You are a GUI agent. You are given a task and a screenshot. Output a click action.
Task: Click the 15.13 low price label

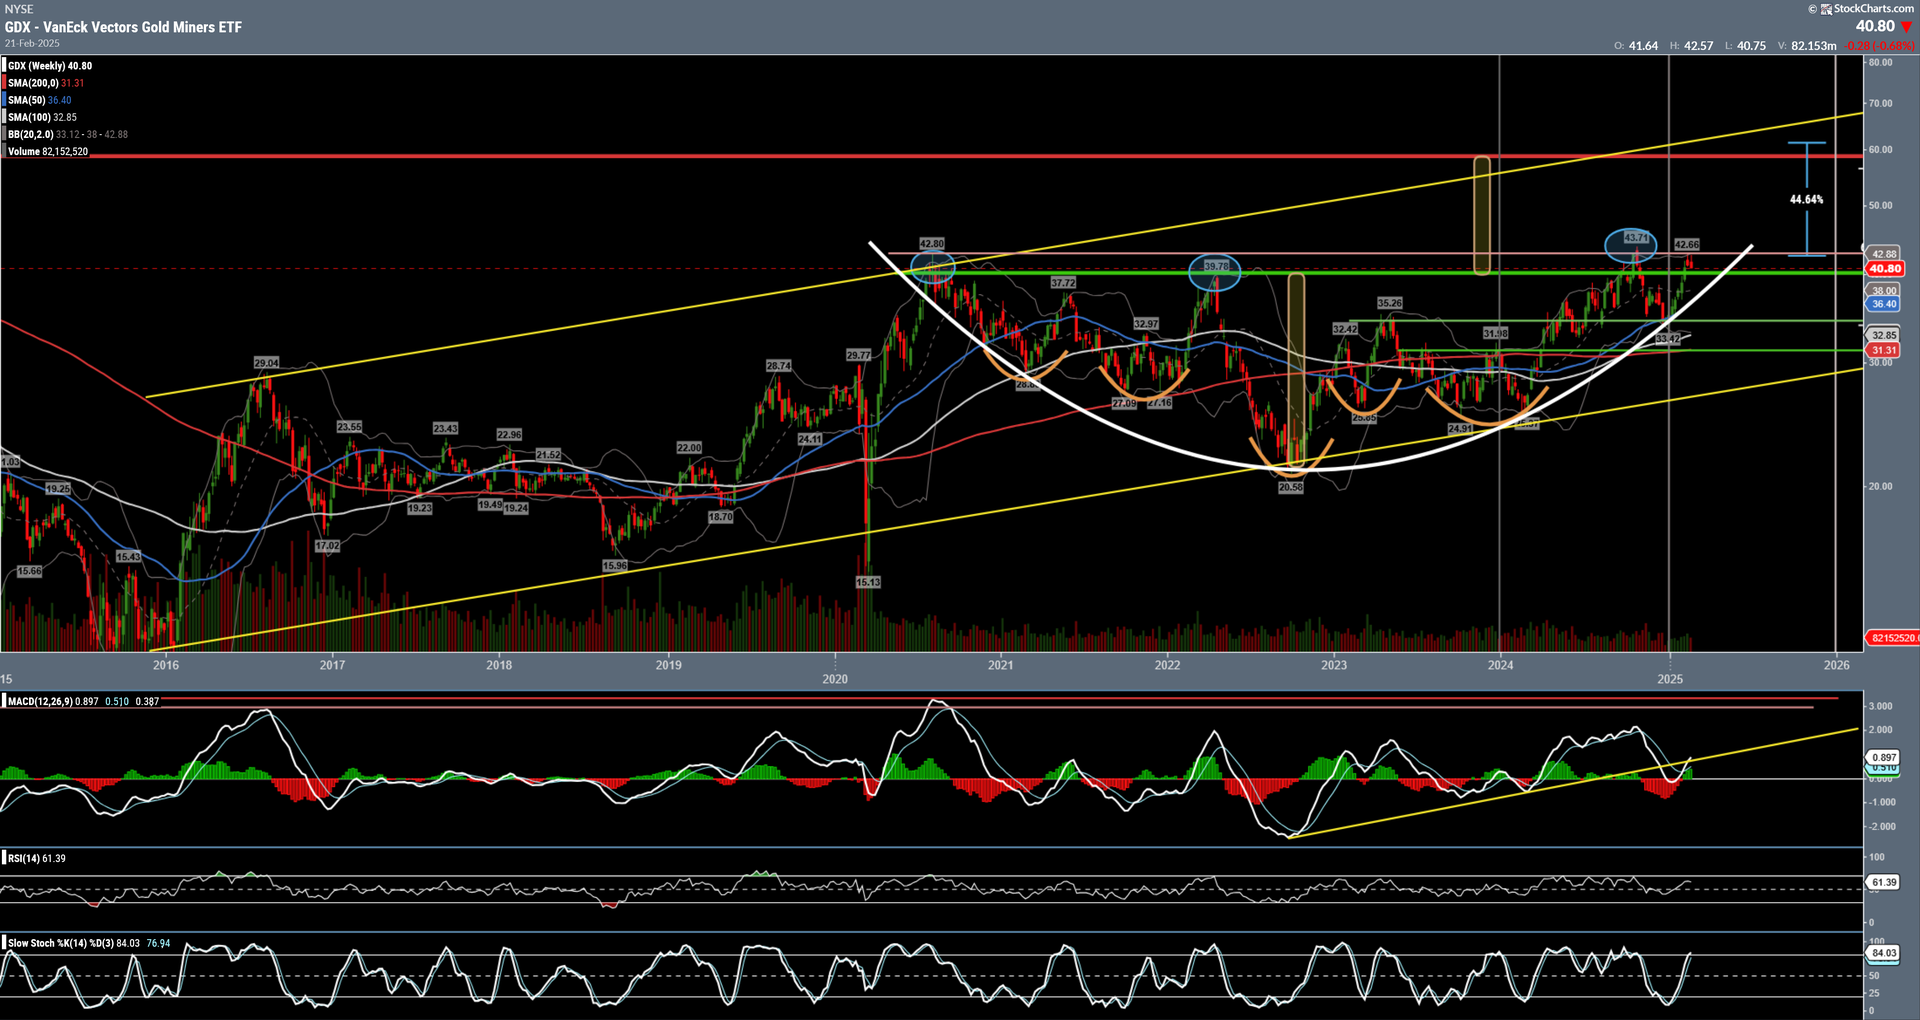(x=868, y=582)
